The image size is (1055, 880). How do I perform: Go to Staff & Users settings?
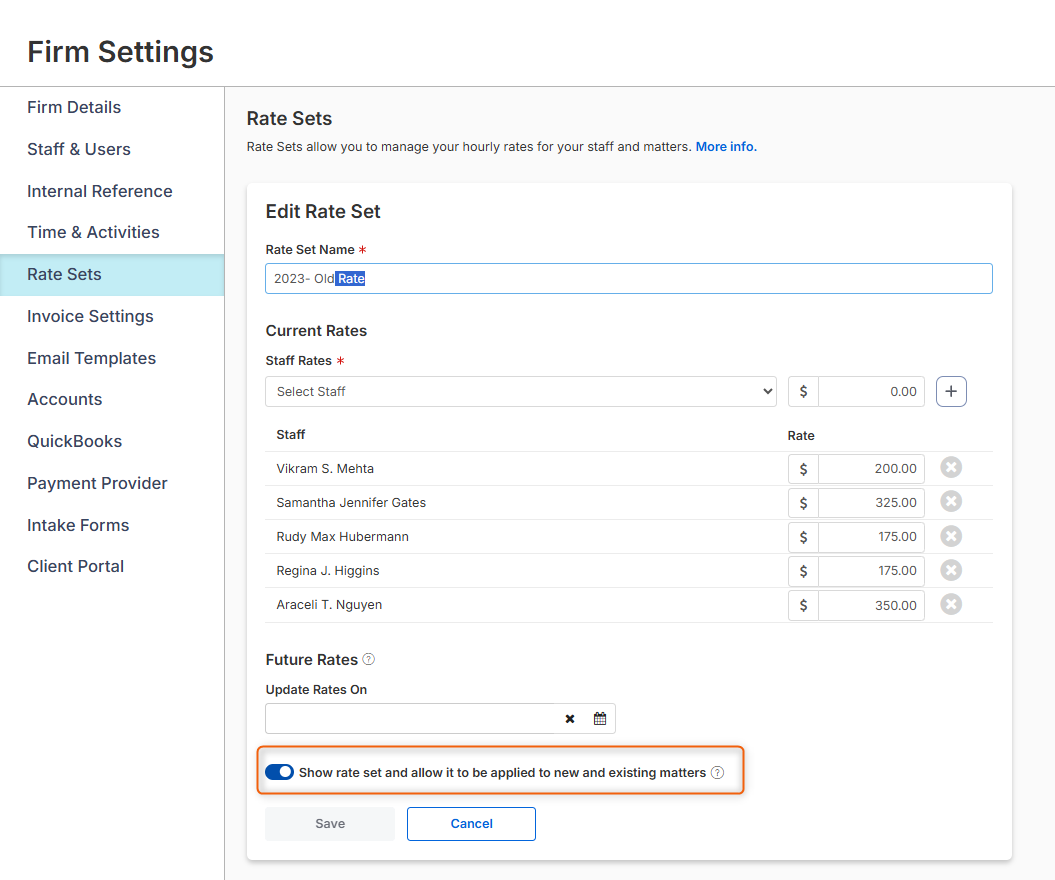coord(79,149)
